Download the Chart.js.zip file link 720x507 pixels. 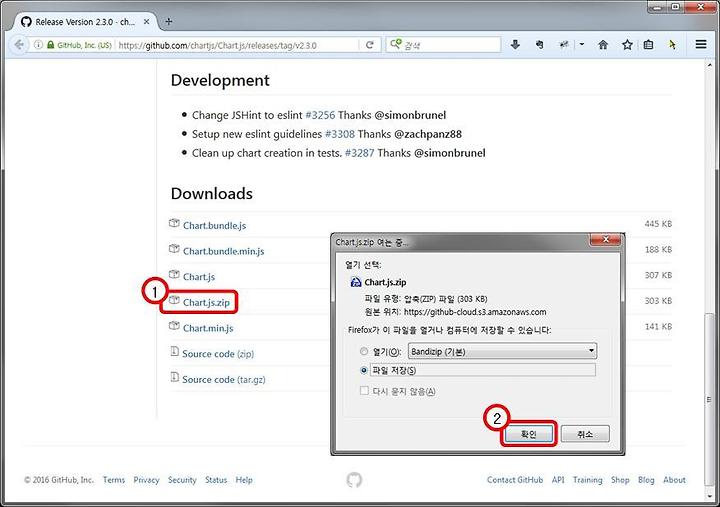206,303
